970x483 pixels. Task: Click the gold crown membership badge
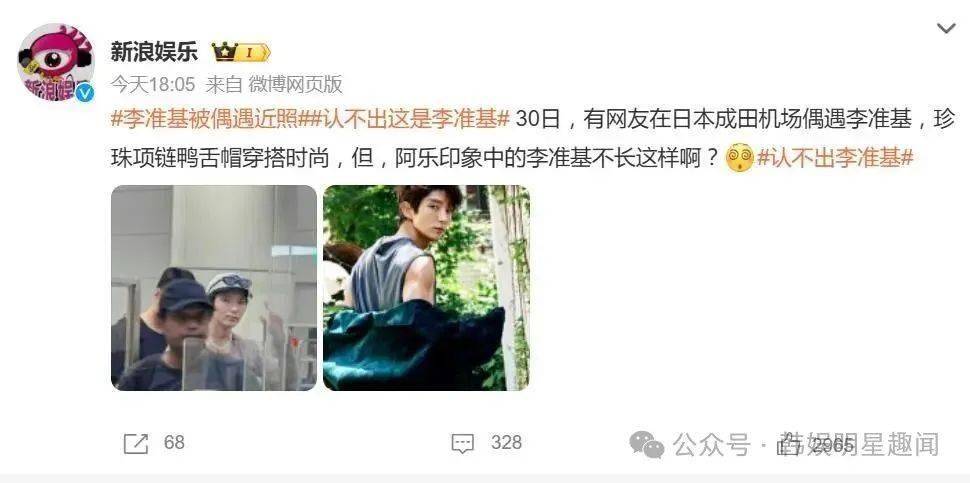pyautogui.click(x=241, y=53)
